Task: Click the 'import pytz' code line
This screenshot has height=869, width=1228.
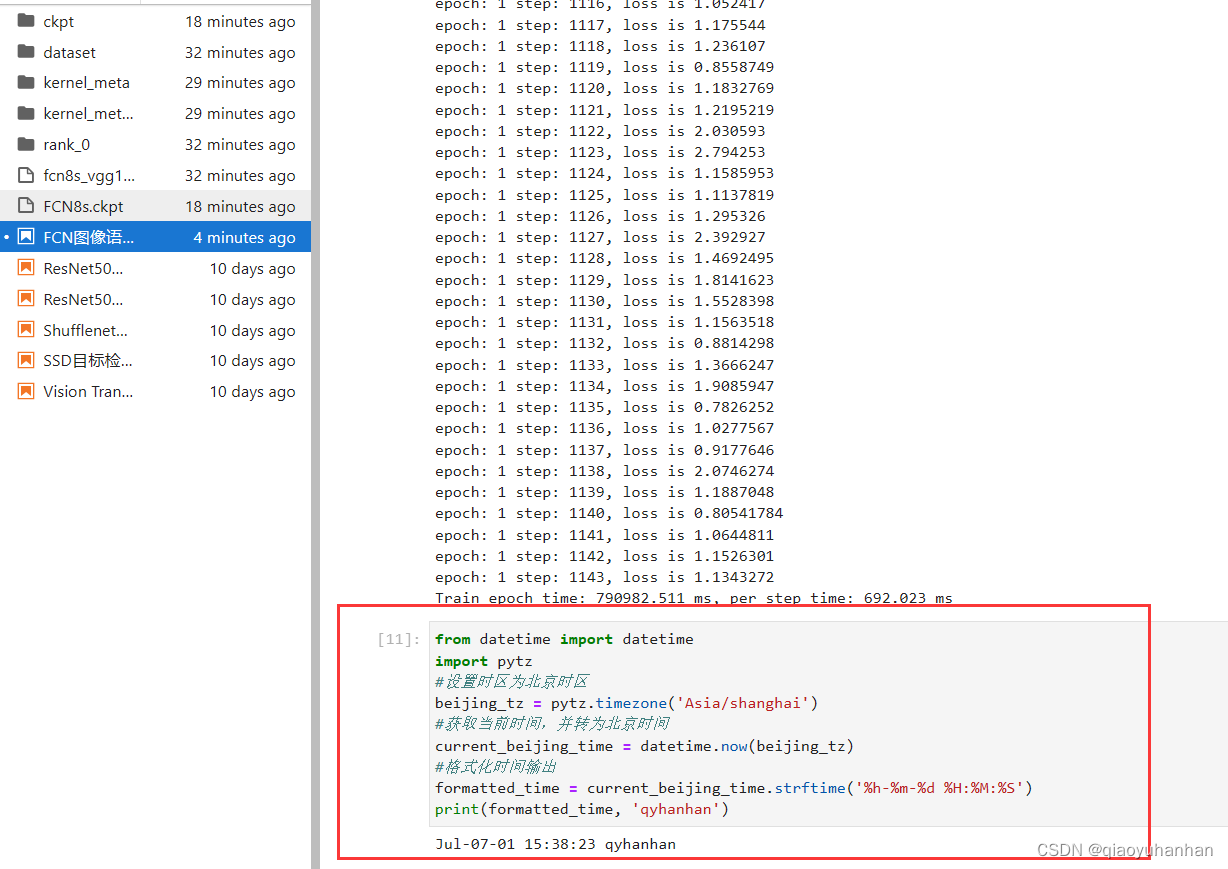Action: (x=484, y=661)
